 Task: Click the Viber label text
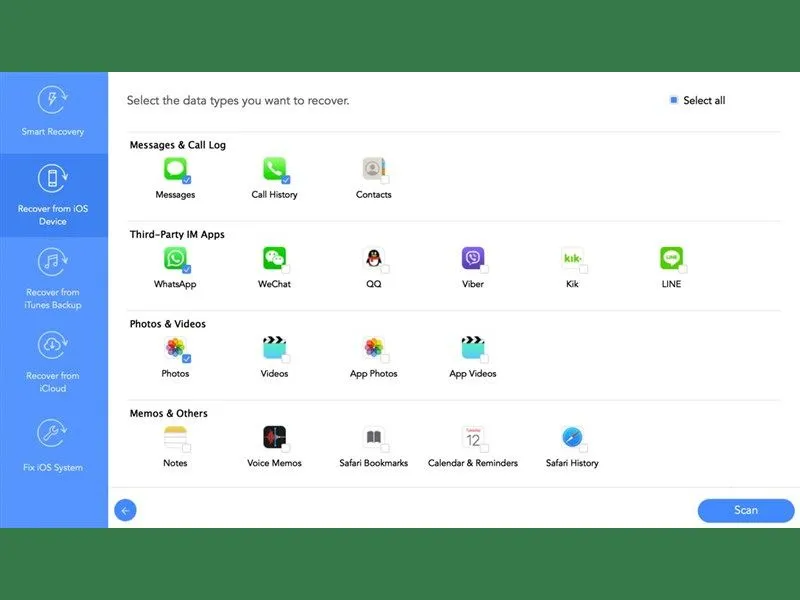click(473, 284)
